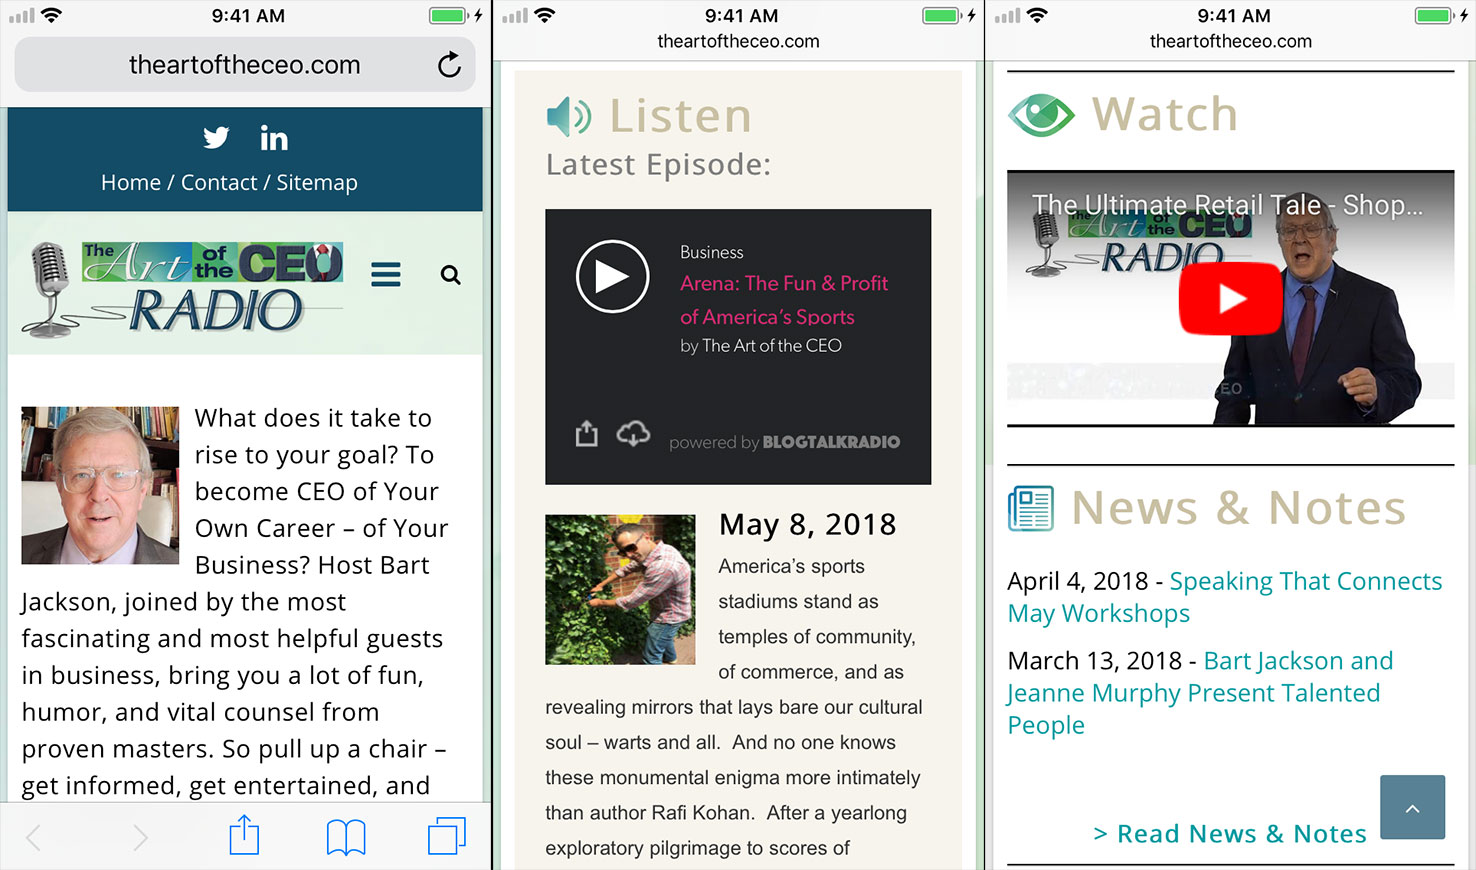Click the site search magnifier icon
Viewport: 1476px width, 870px height.
tap(451, 275)
